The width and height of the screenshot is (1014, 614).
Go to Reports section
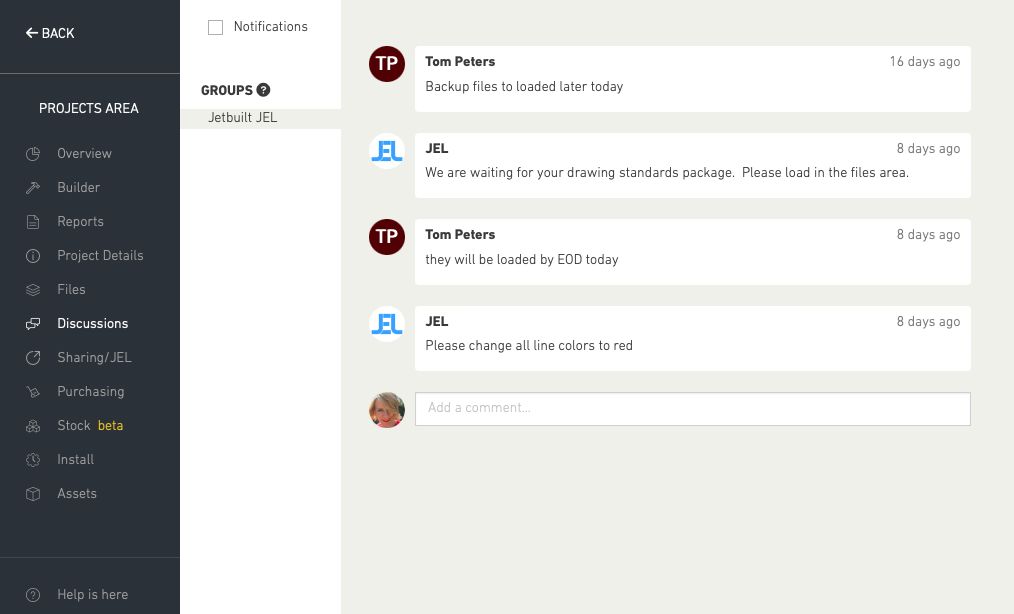[x=80, y=221]
